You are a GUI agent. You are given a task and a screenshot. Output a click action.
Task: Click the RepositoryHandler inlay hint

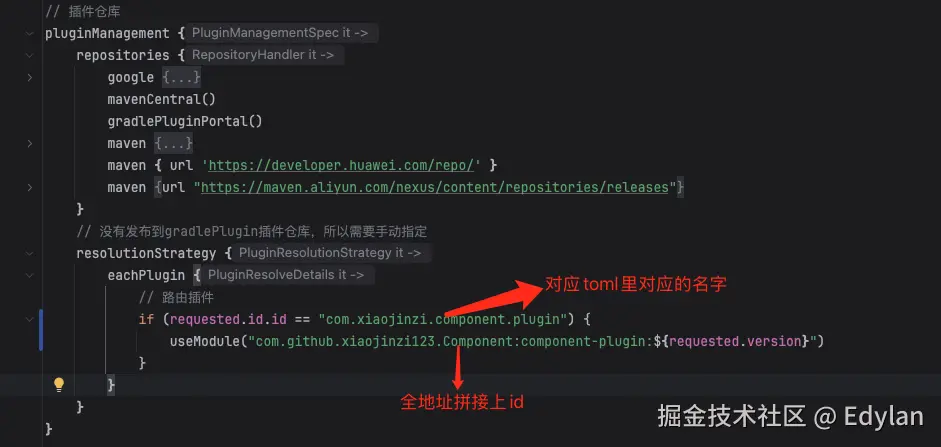[x=263, y=55]
